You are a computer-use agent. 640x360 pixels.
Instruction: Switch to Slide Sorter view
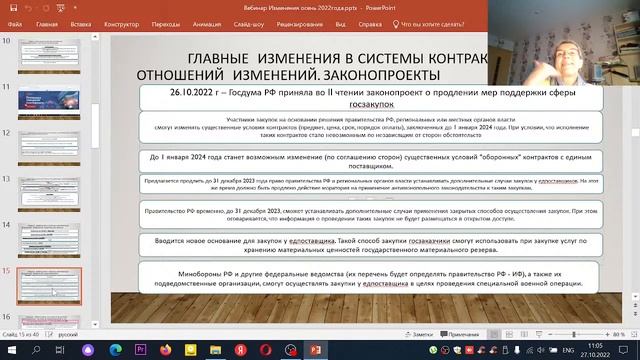tap(509, 334)
